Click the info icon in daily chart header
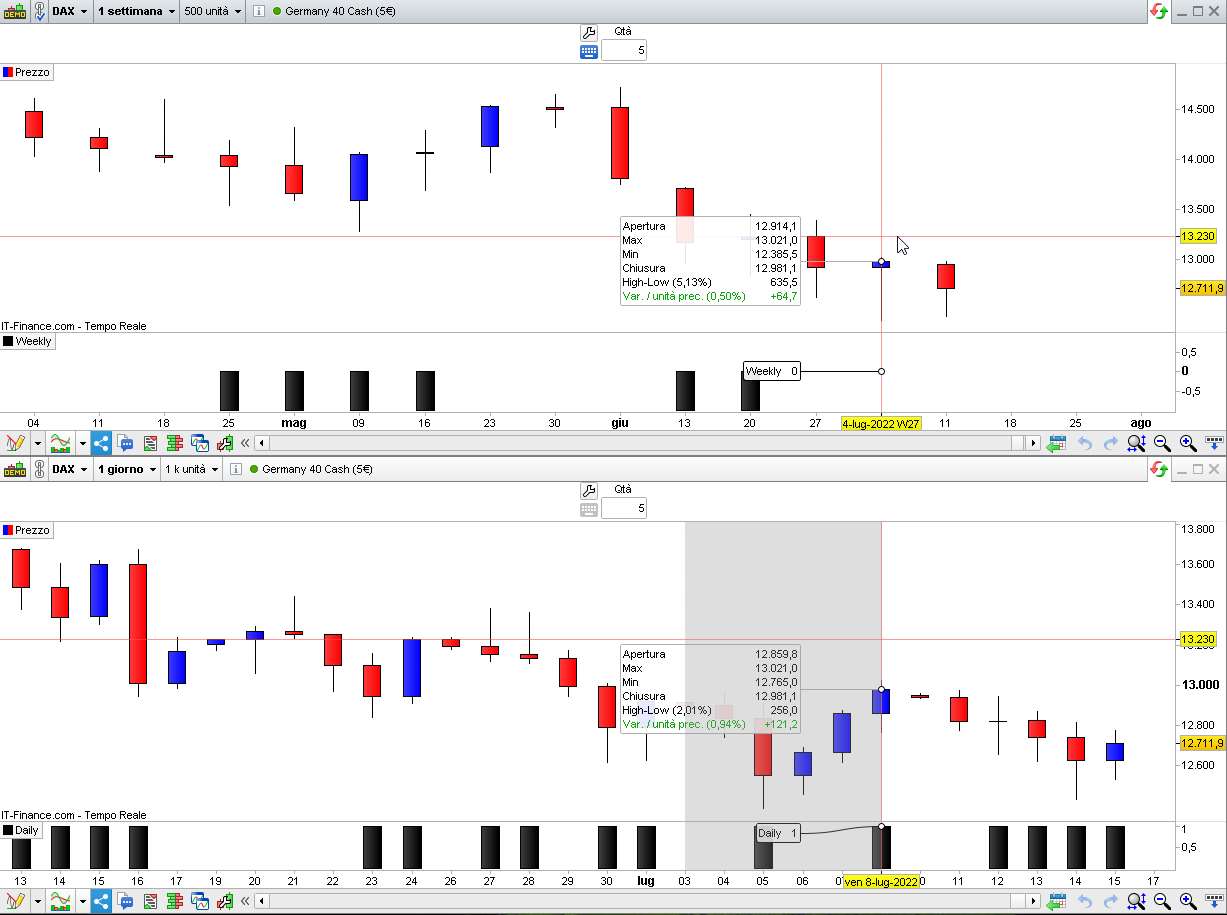Image resolution: width=1227 pixels, height=915 pixels. tap(236, 469)
